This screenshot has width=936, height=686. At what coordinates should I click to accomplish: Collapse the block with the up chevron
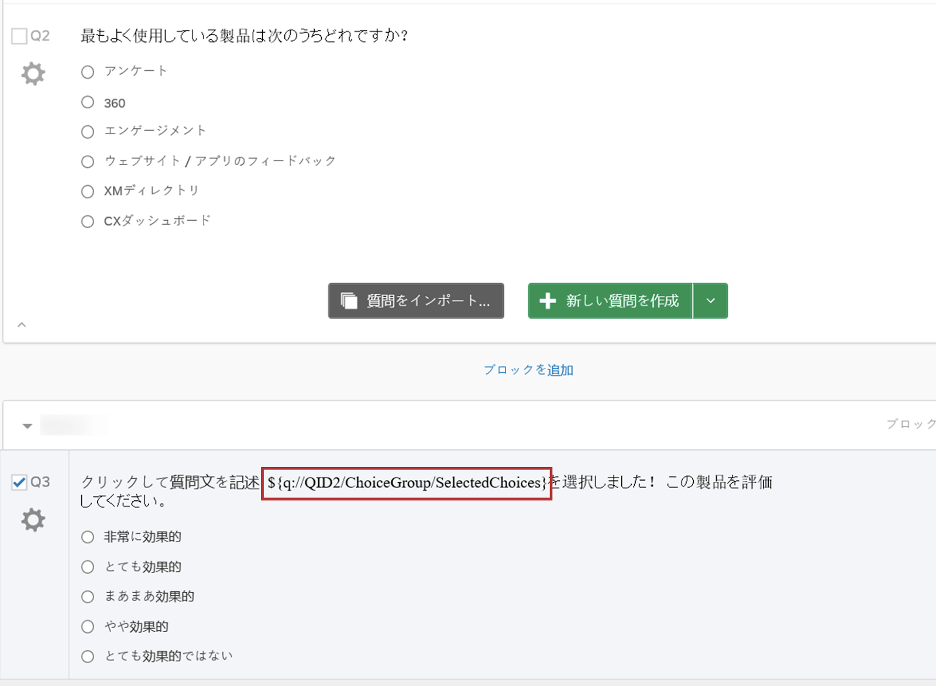pyautogui.click(x=21, y=325)
